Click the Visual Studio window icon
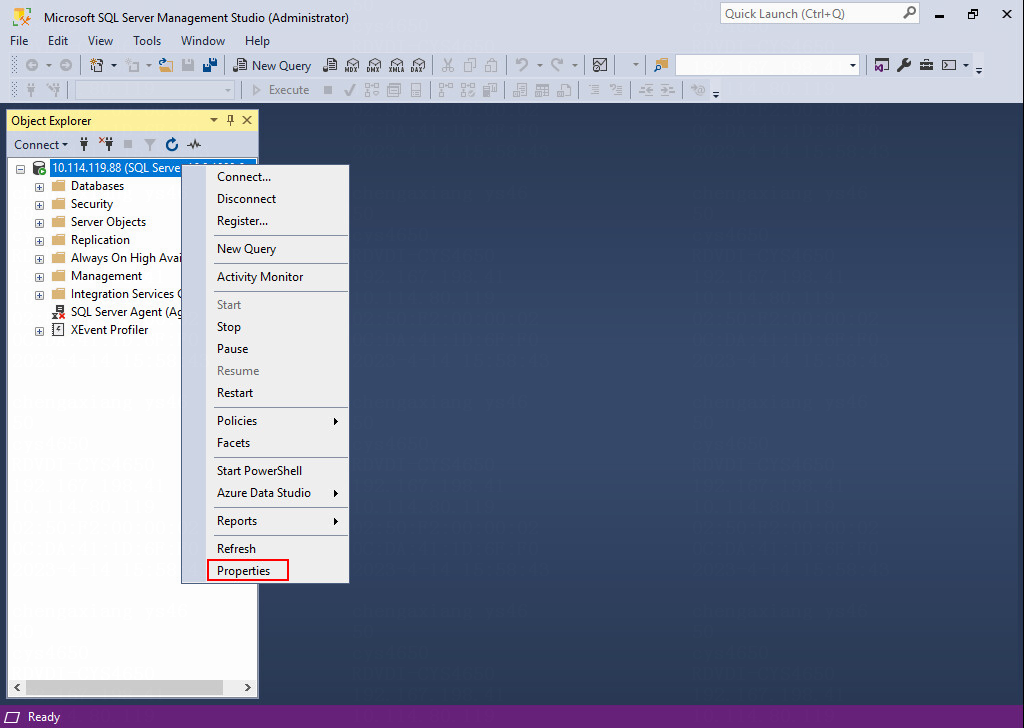Viewport: 1024px width, 728px height. pyautogui.click(x=882, y=65)
